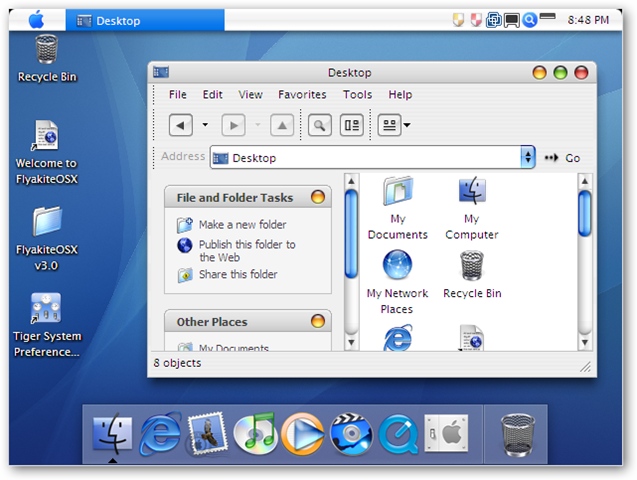Image resolution: width=637 pixels, height=480 pixels.
Task: Open FlyakiteOSX v3.0 desktop folder
Action: (47, 238)
